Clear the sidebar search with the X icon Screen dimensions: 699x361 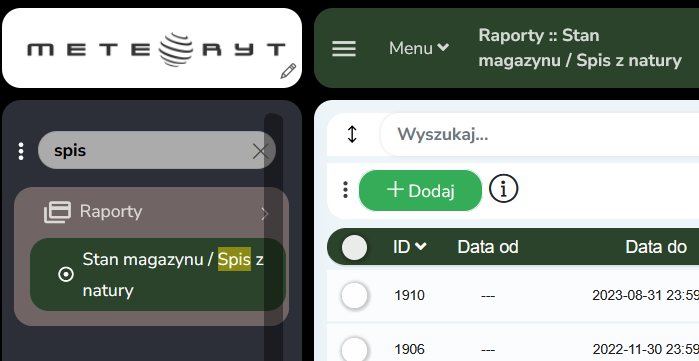[x=260, y=151]
